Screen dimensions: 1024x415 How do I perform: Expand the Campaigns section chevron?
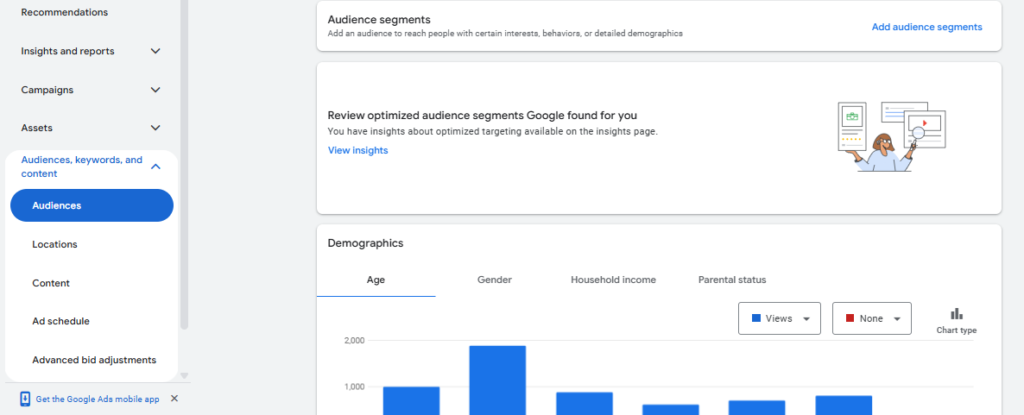pyautogui.click(x=155, y=90)
